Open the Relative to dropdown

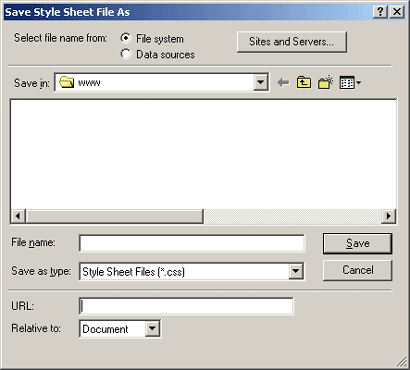pyautogui.click(x=152, y=329)
